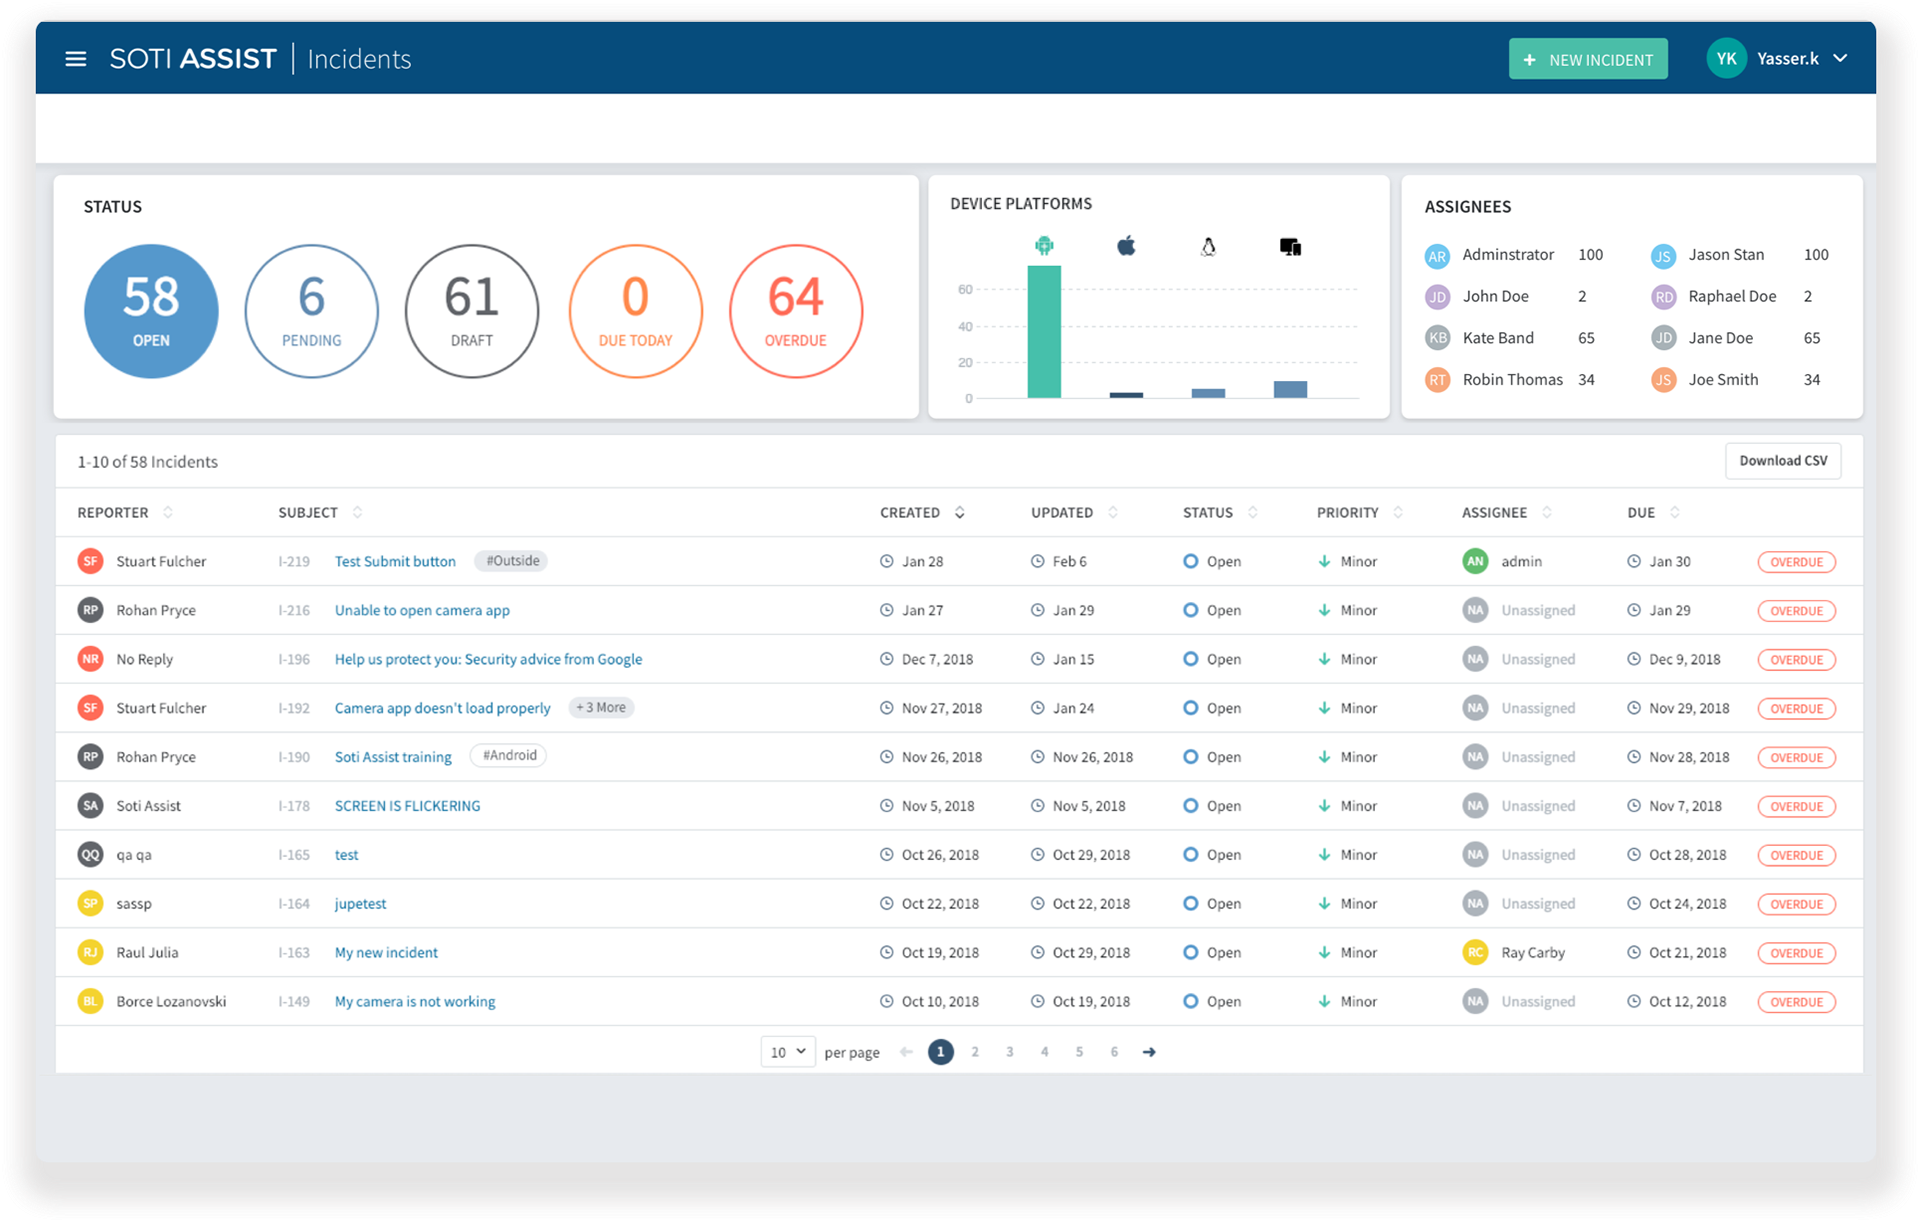
Task: Click Stuart Fulcher avatar in I-219 row
Action: [x=90, y=561]
